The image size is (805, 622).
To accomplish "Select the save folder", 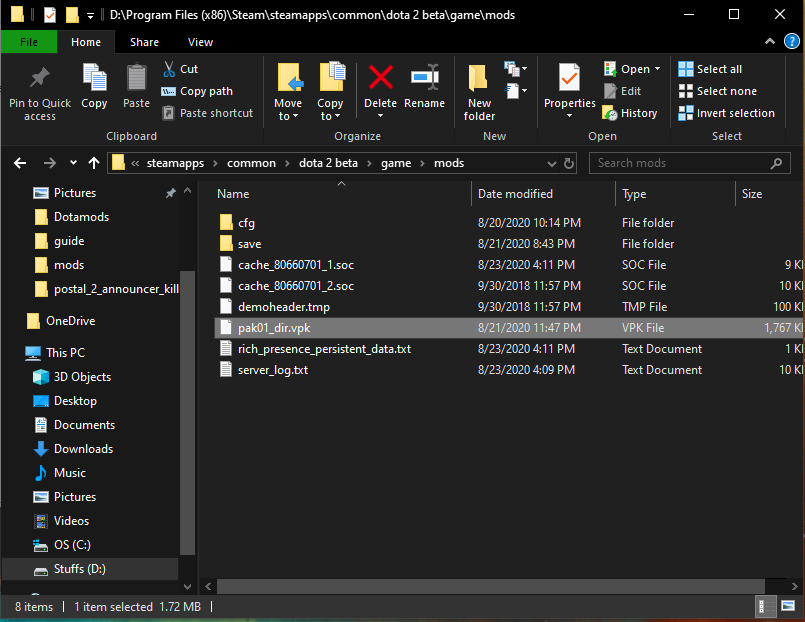I will (x=508, y=244).
